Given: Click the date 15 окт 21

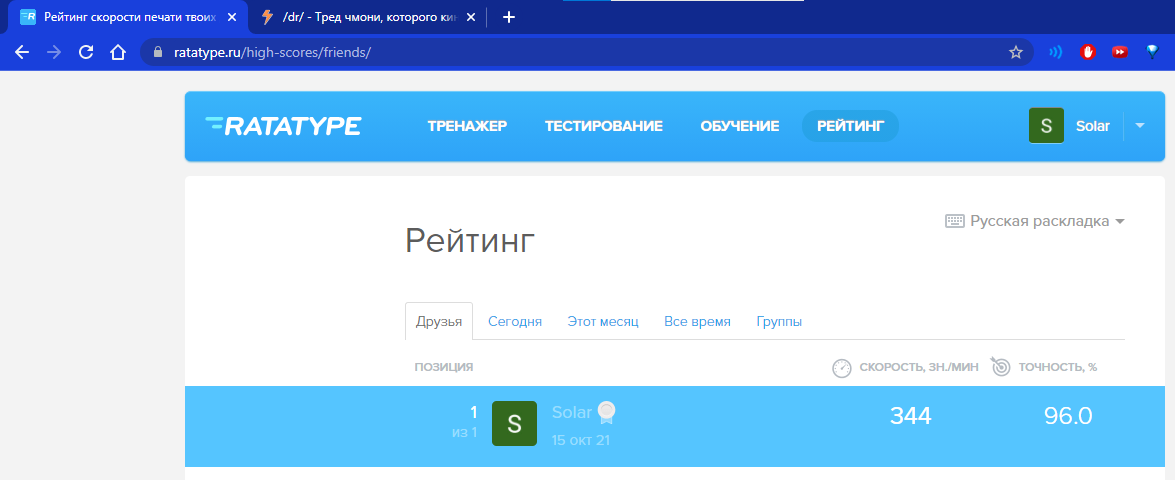Looking at the screenshot, I should 581,440.
